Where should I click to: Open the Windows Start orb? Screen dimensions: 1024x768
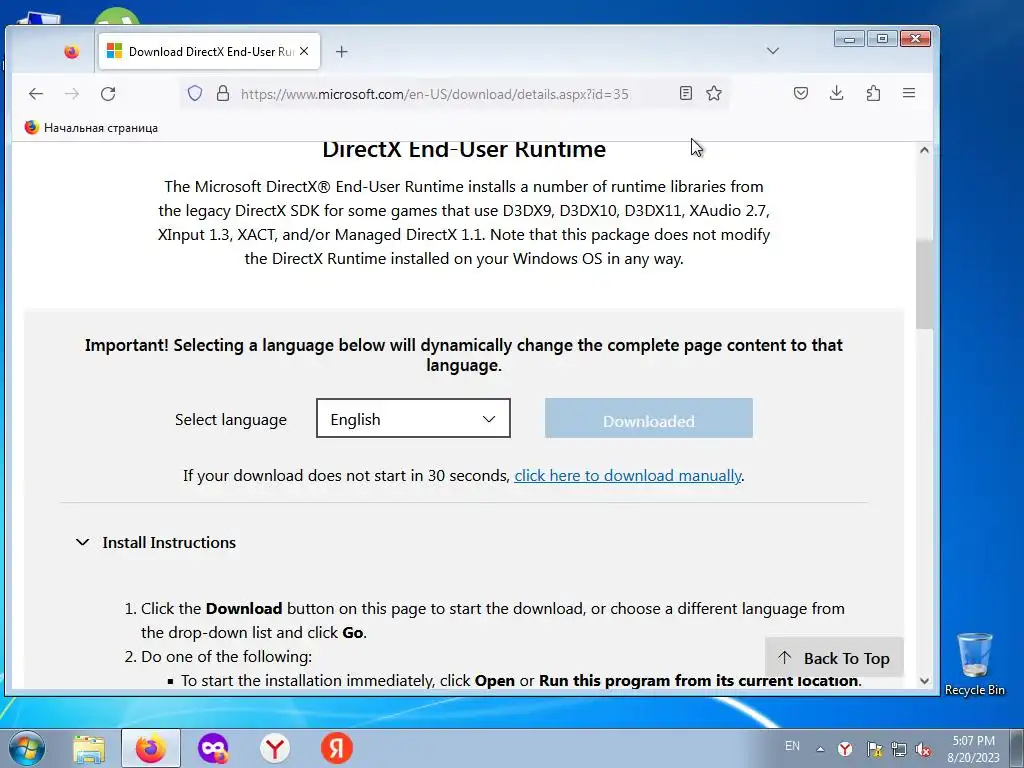tap(26, 748)
